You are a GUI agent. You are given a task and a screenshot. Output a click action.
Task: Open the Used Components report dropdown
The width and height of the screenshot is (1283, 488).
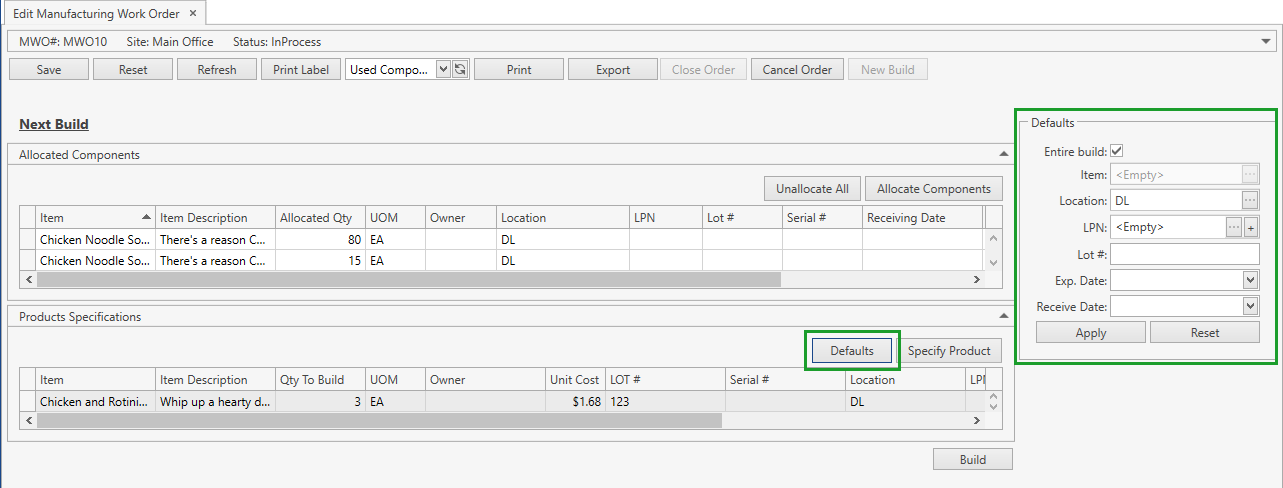coord(444,70)
